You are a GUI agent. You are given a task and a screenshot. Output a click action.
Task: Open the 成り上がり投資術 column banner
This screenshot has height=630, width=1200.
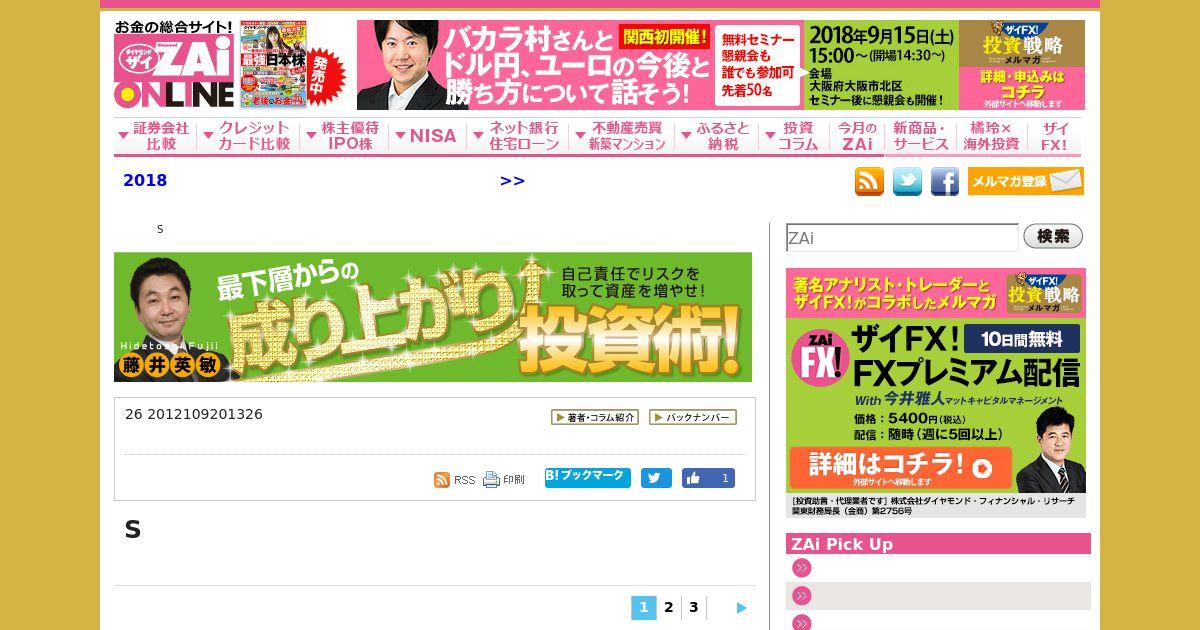pos(433,317)
